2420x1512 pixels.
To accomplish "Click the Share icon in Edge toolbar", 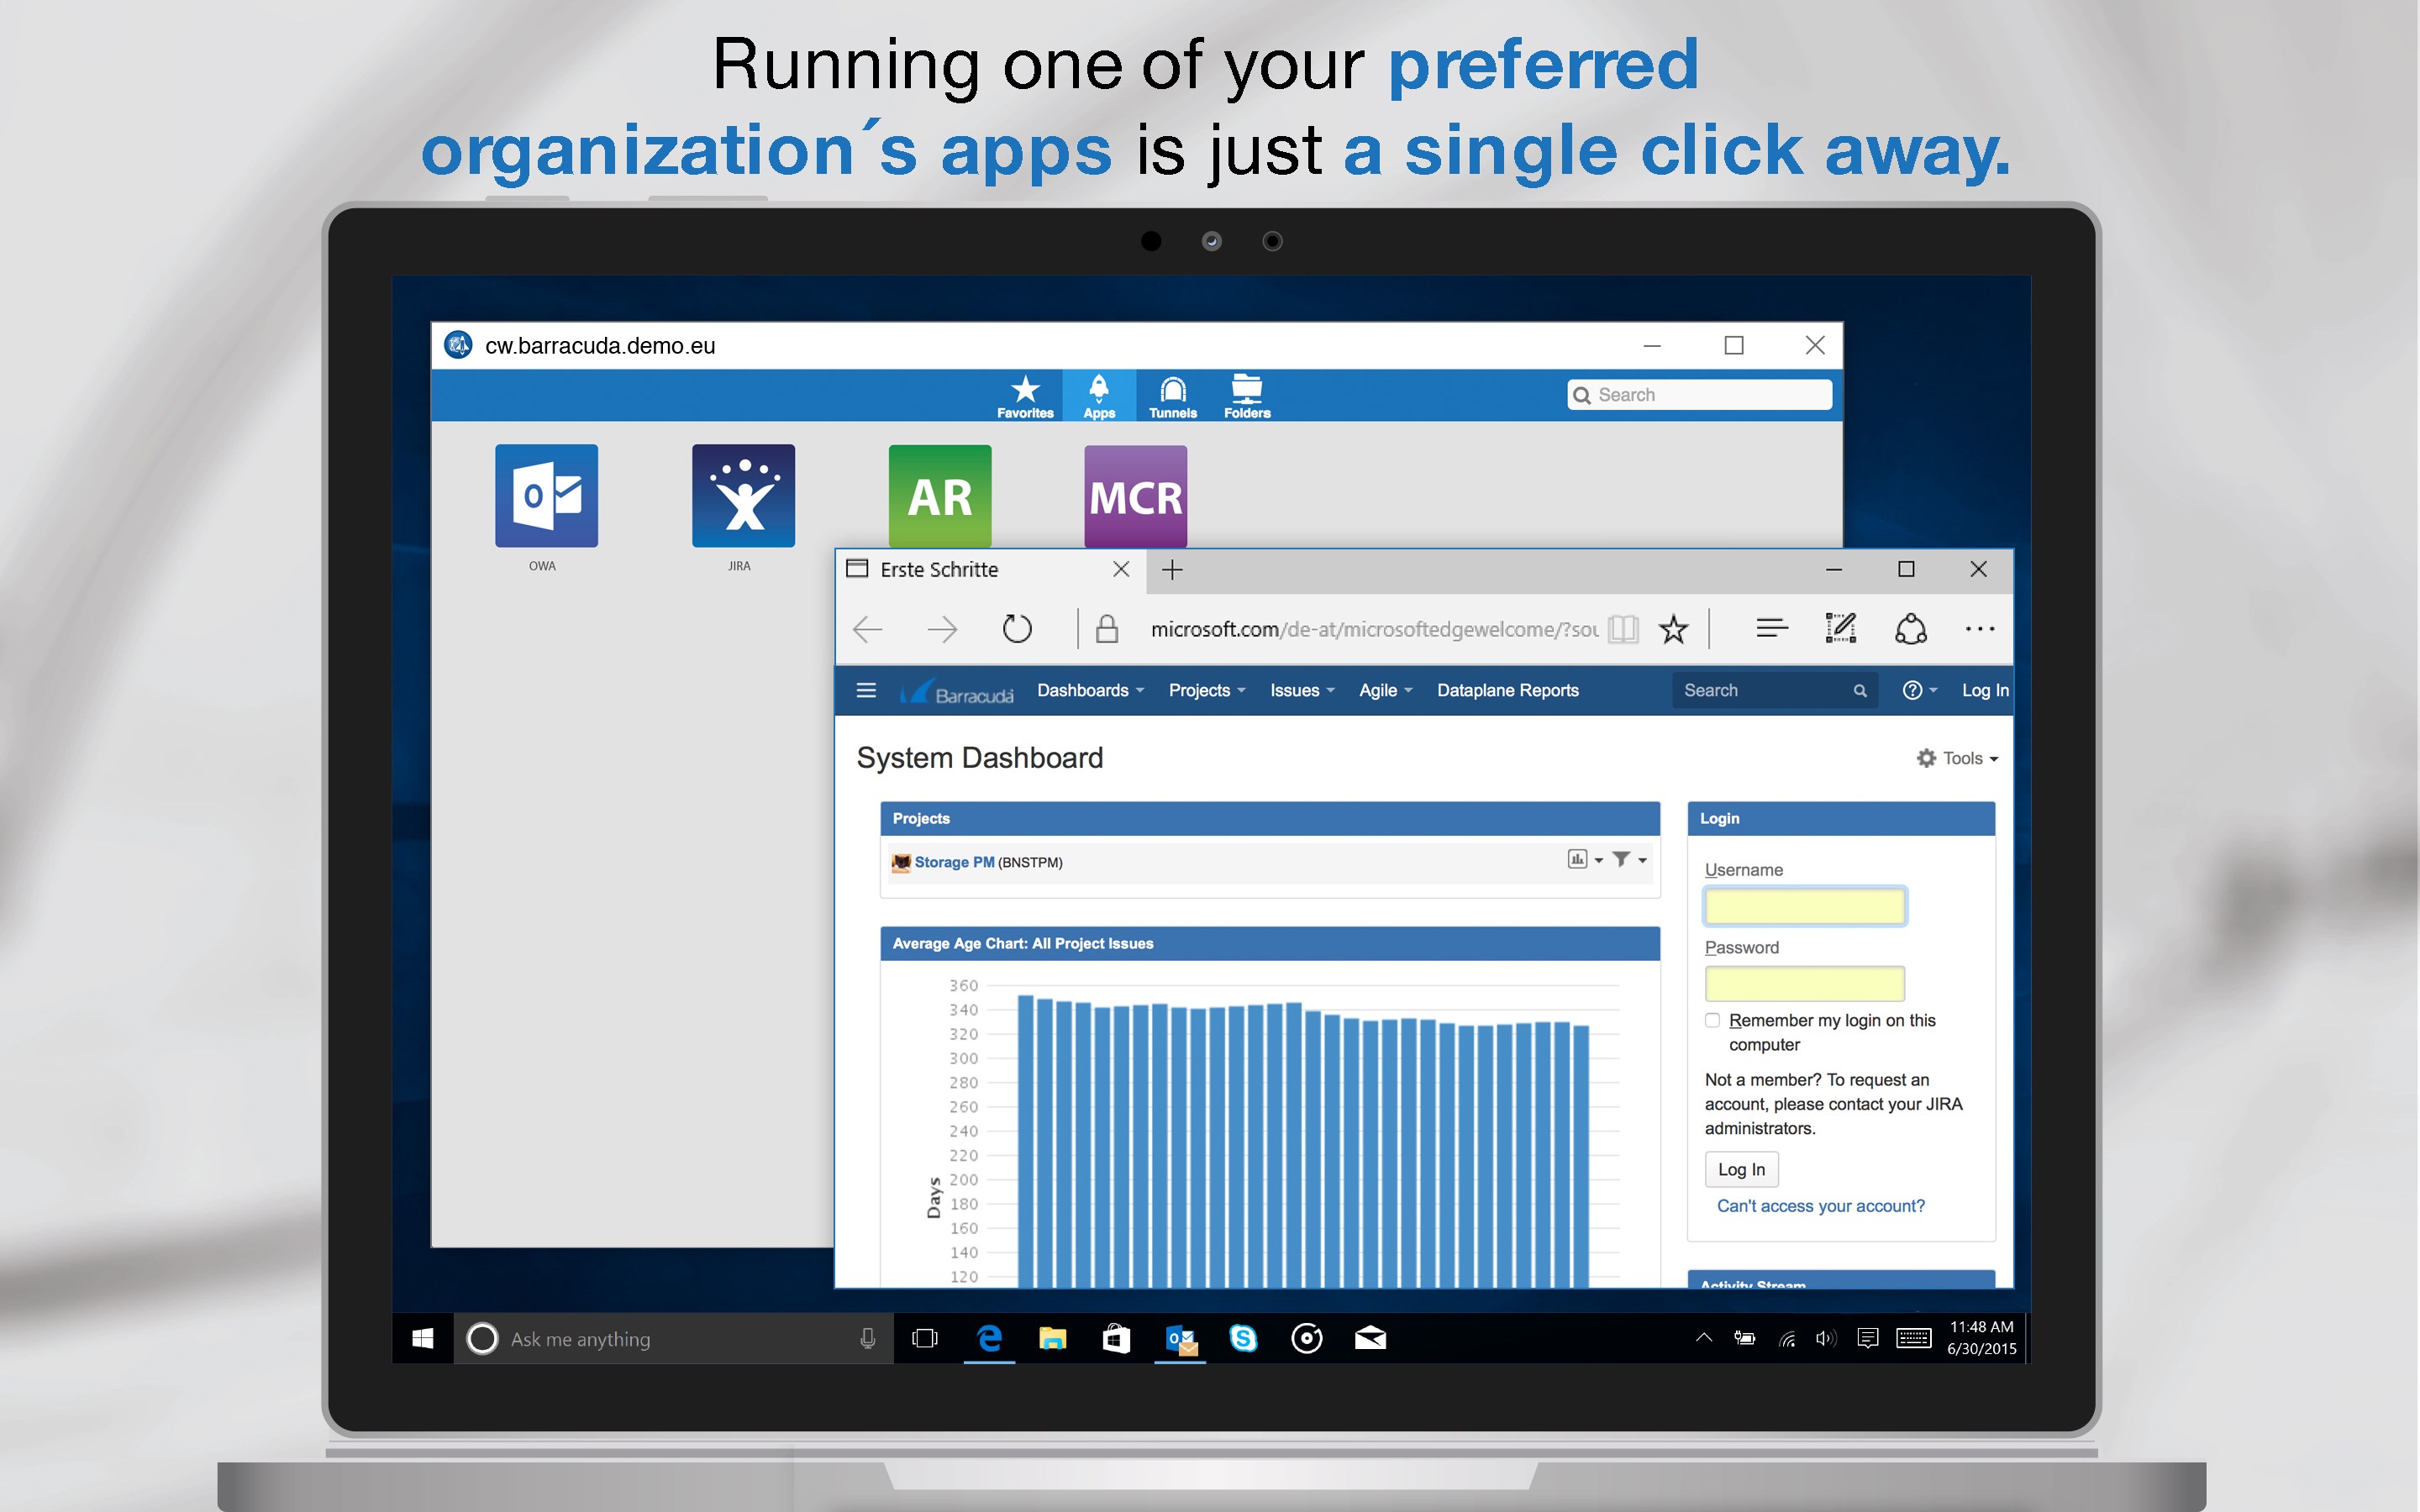I will (1911, 628).
